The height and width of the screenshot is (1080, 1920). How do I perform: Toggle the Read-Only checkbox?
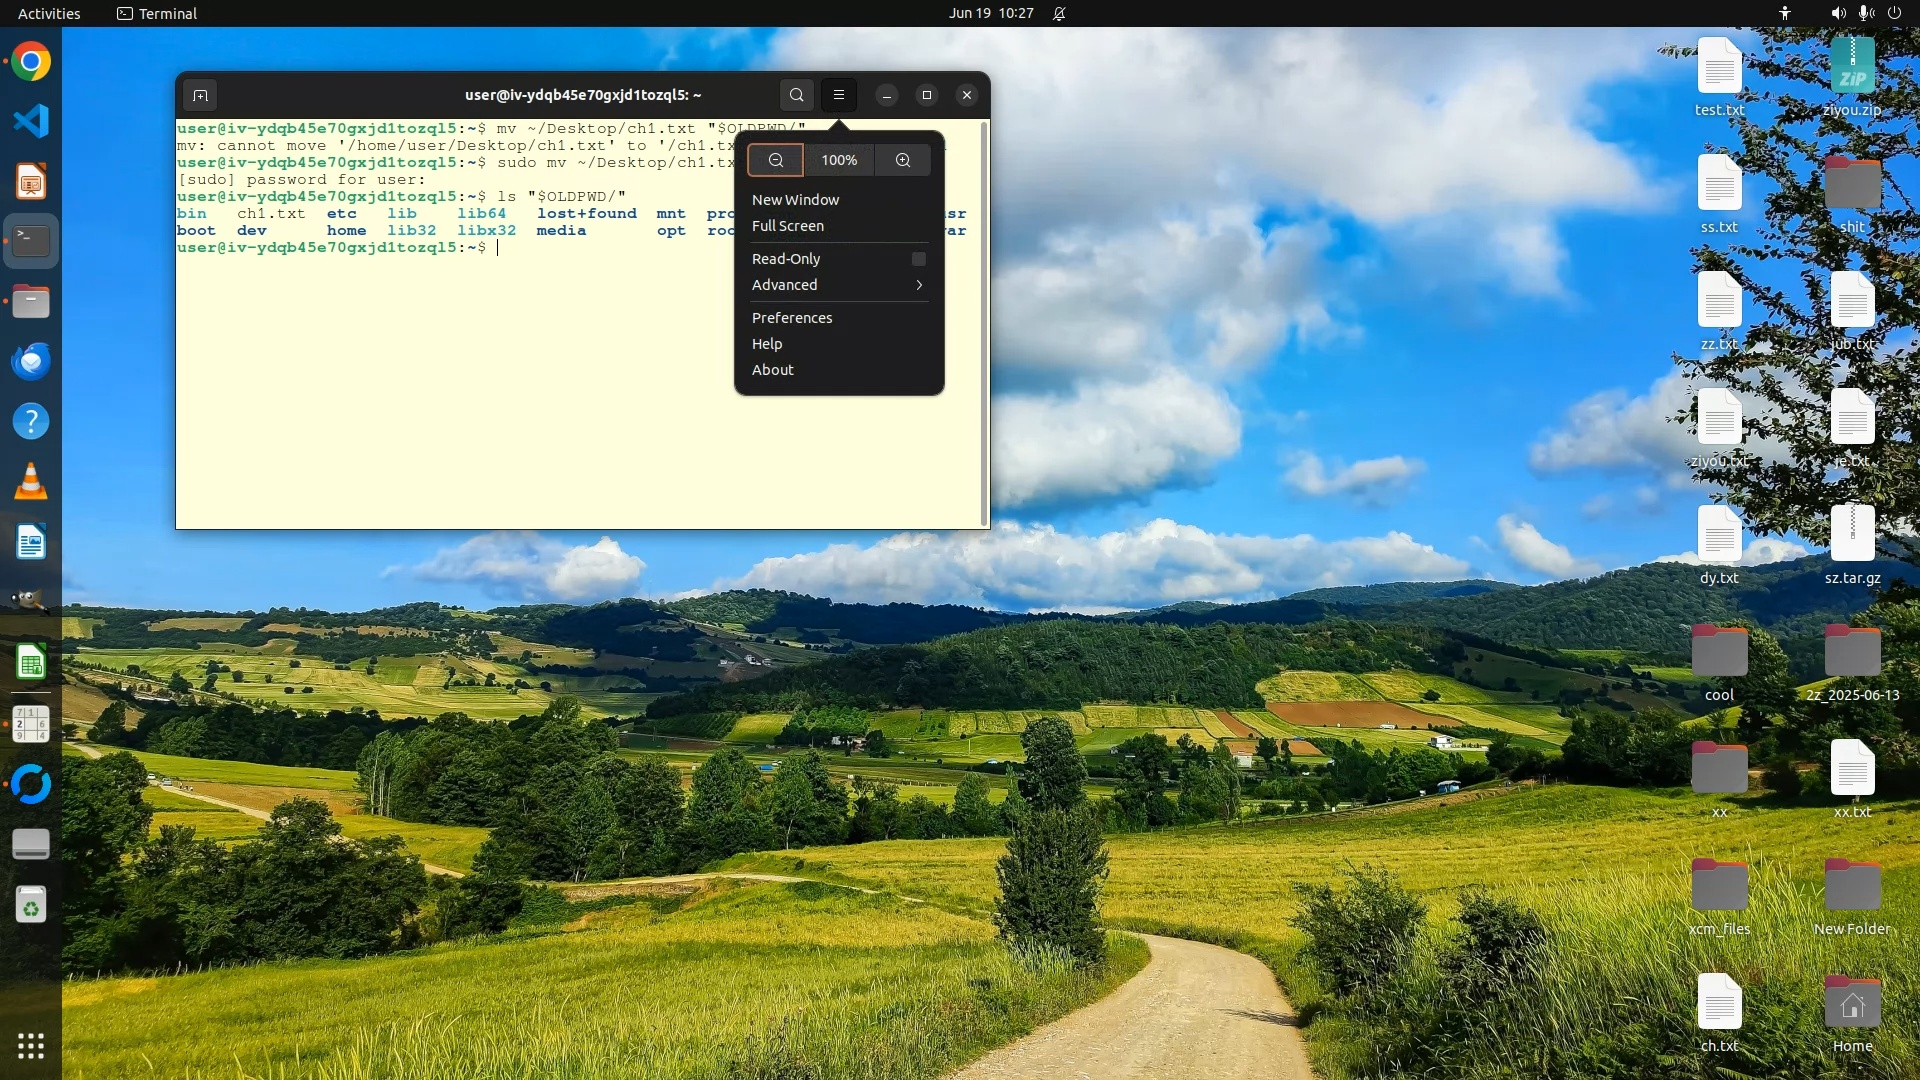(x=918, y=259)
